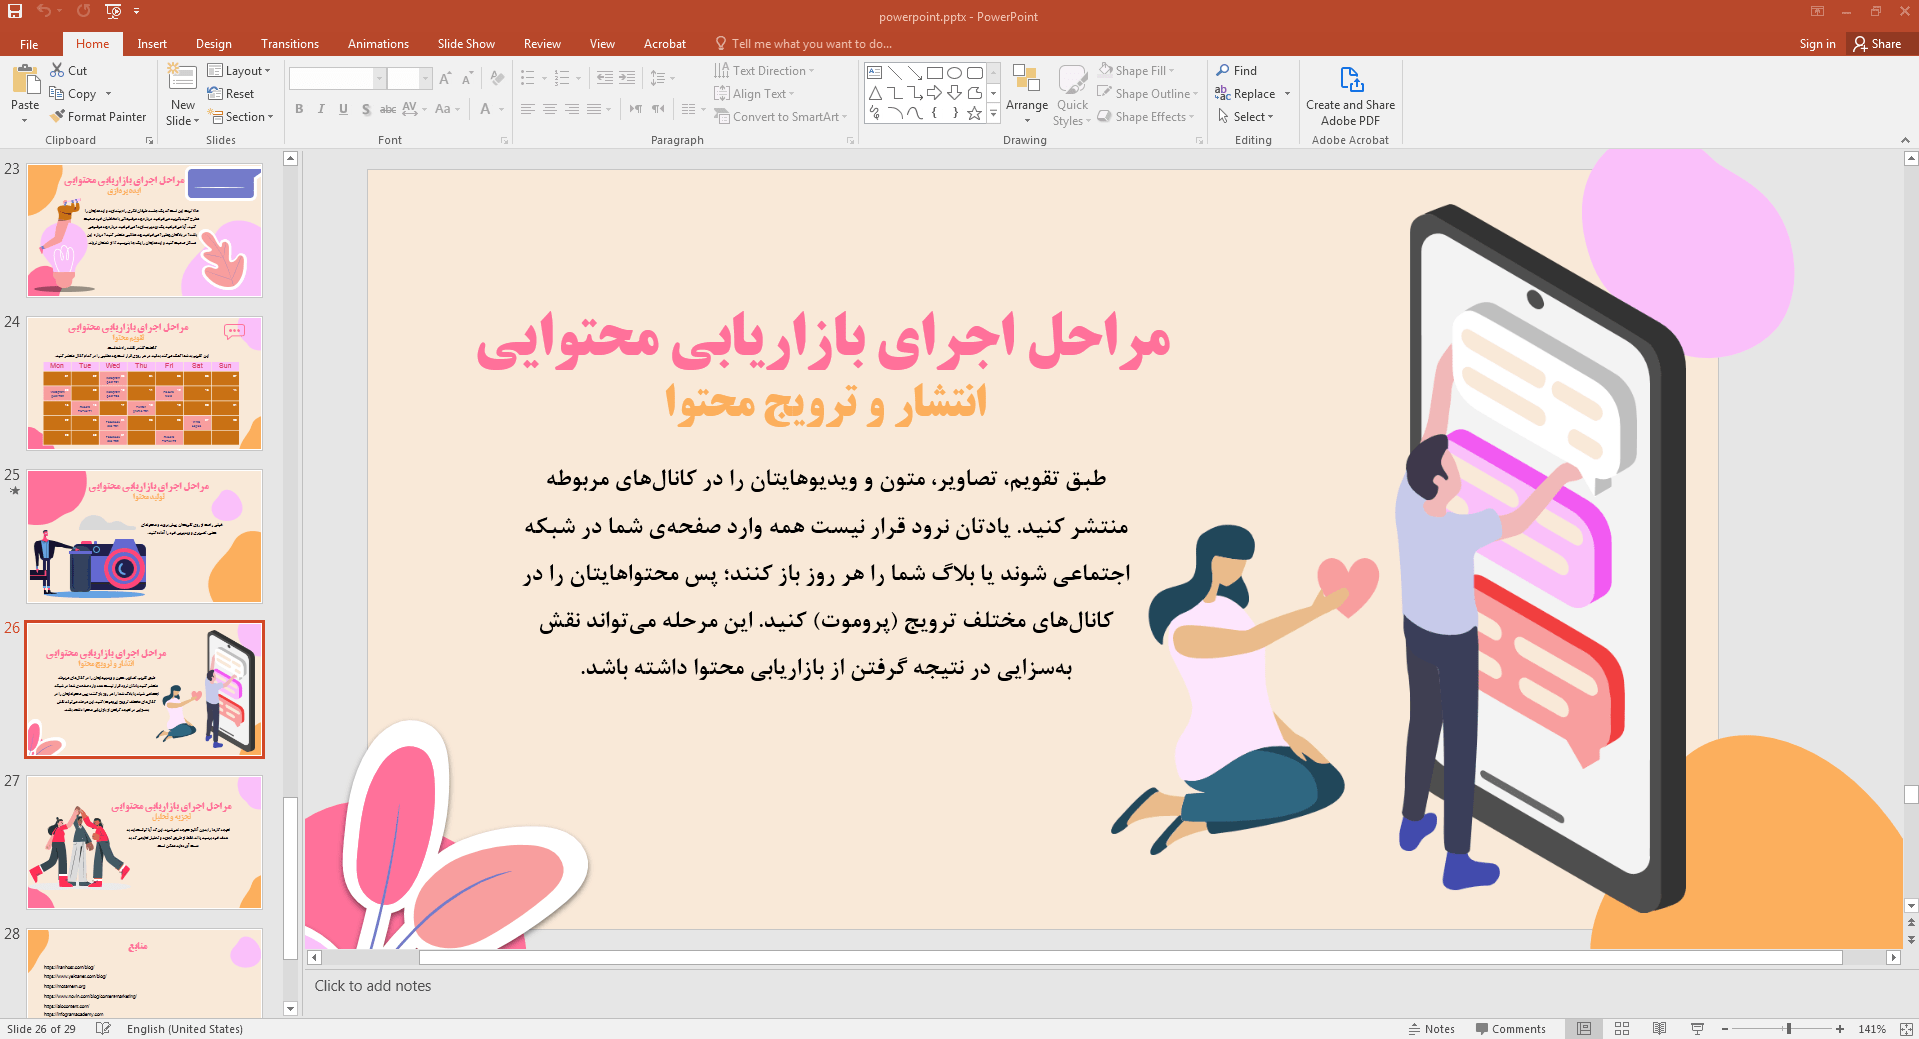Select the rectangle shape in gallery
The image size is (1919, 1039).
[x=934, y=73]
